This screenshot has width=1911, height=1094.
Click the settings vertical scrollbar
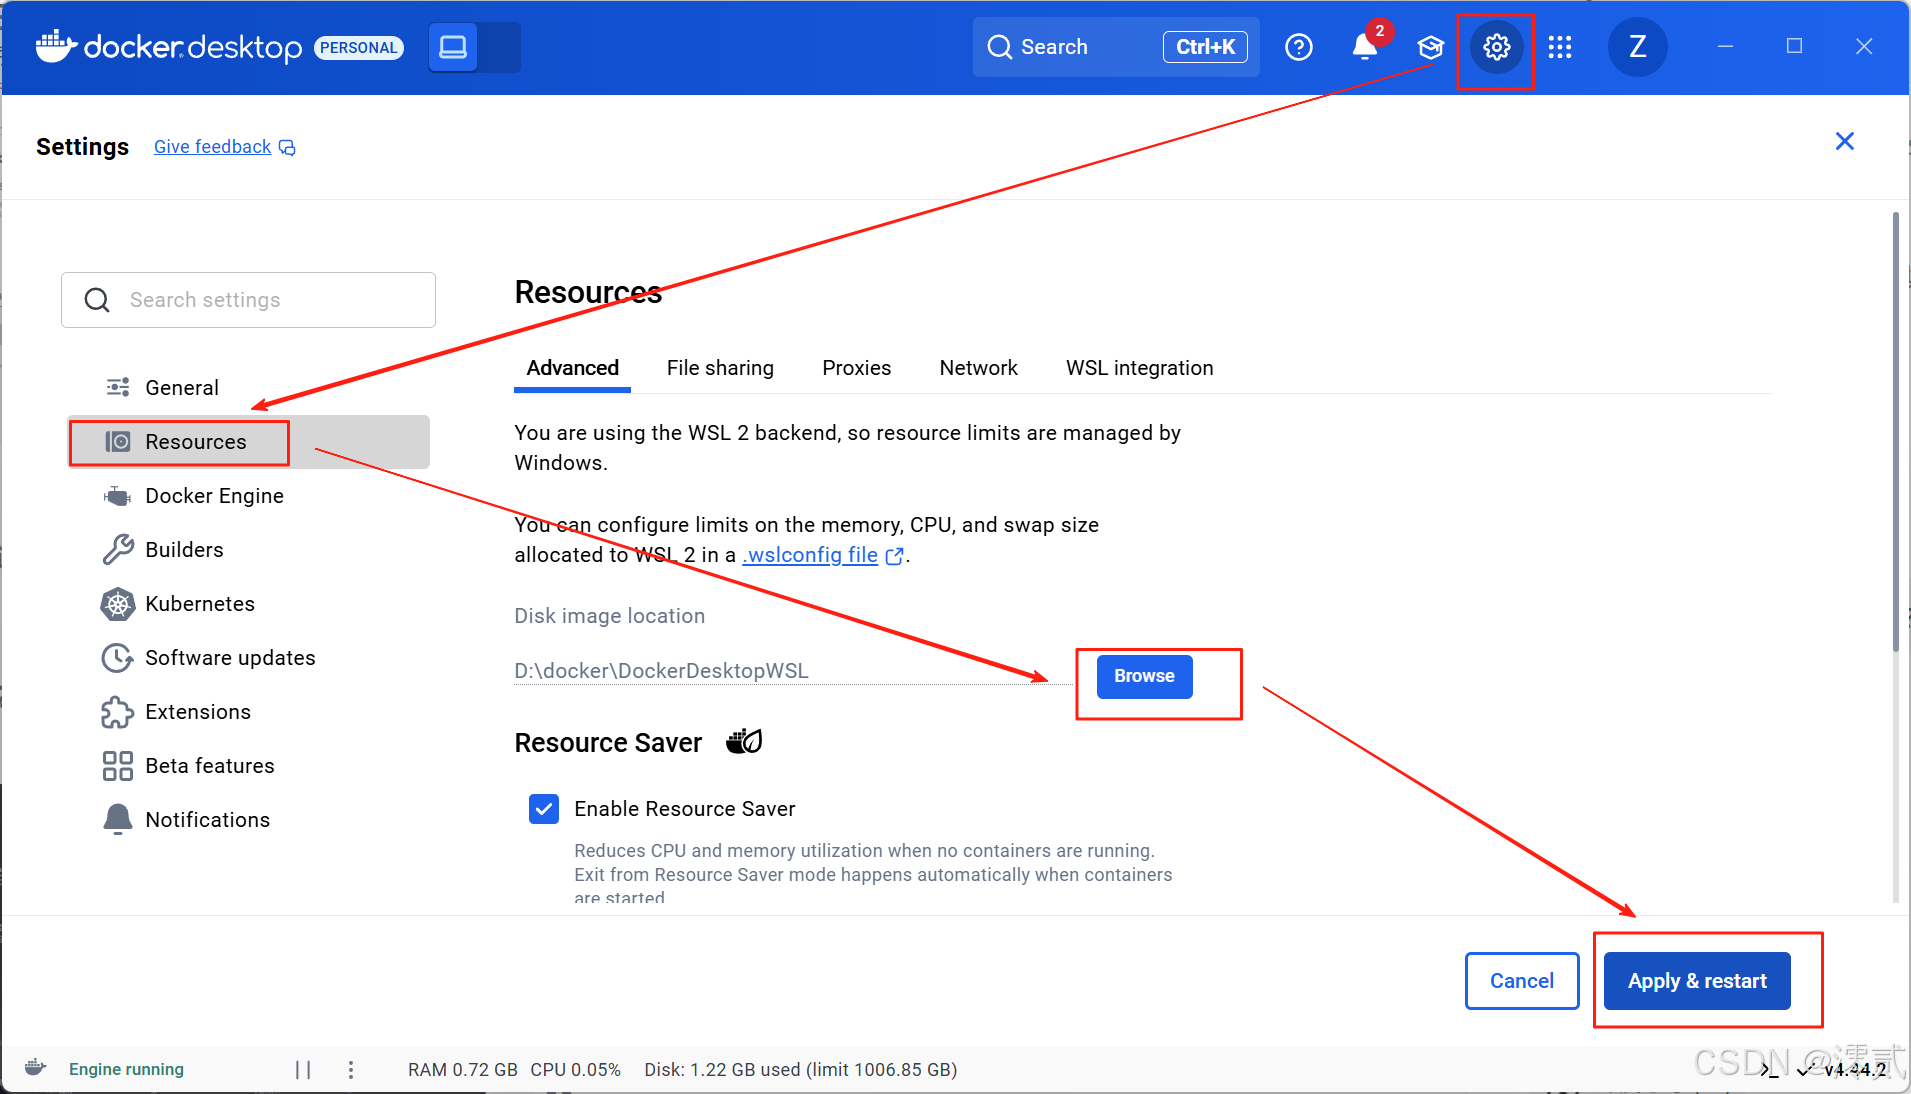(x=1895, y=432)
